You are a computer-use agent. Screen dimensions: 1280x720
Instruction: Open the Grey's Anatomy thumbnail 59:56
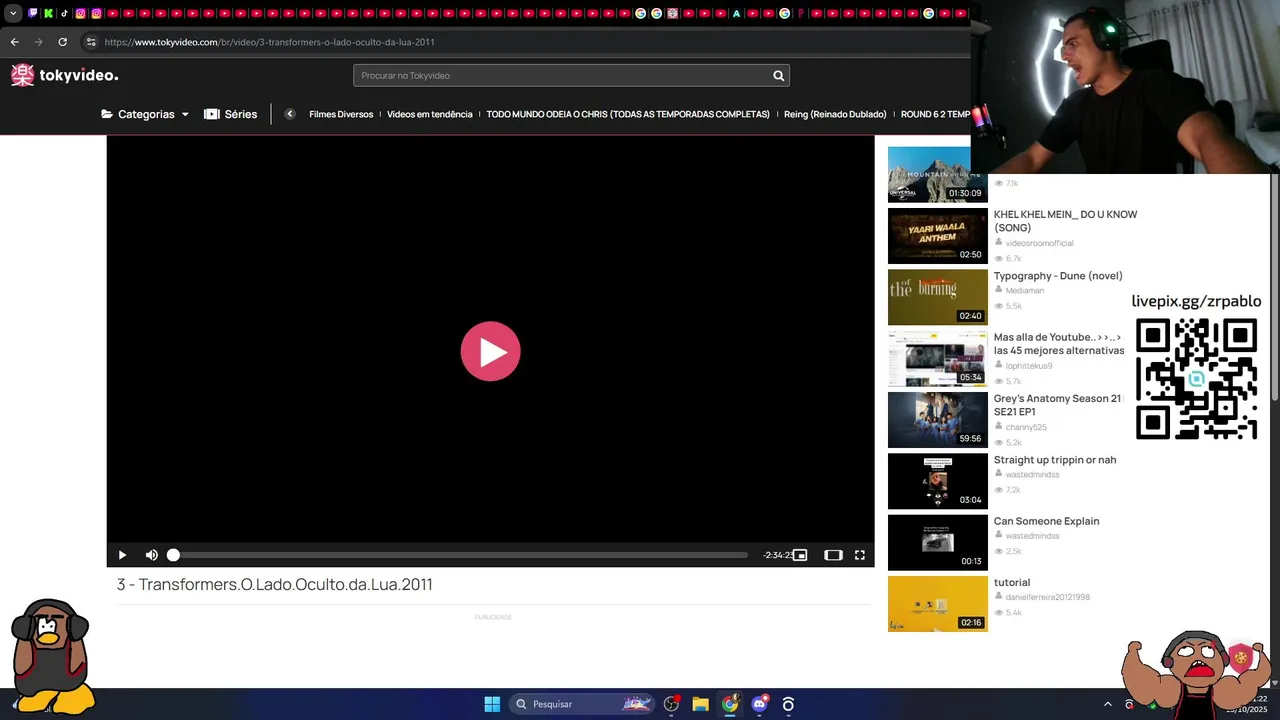pyautogui.click(x=937, y=420)
